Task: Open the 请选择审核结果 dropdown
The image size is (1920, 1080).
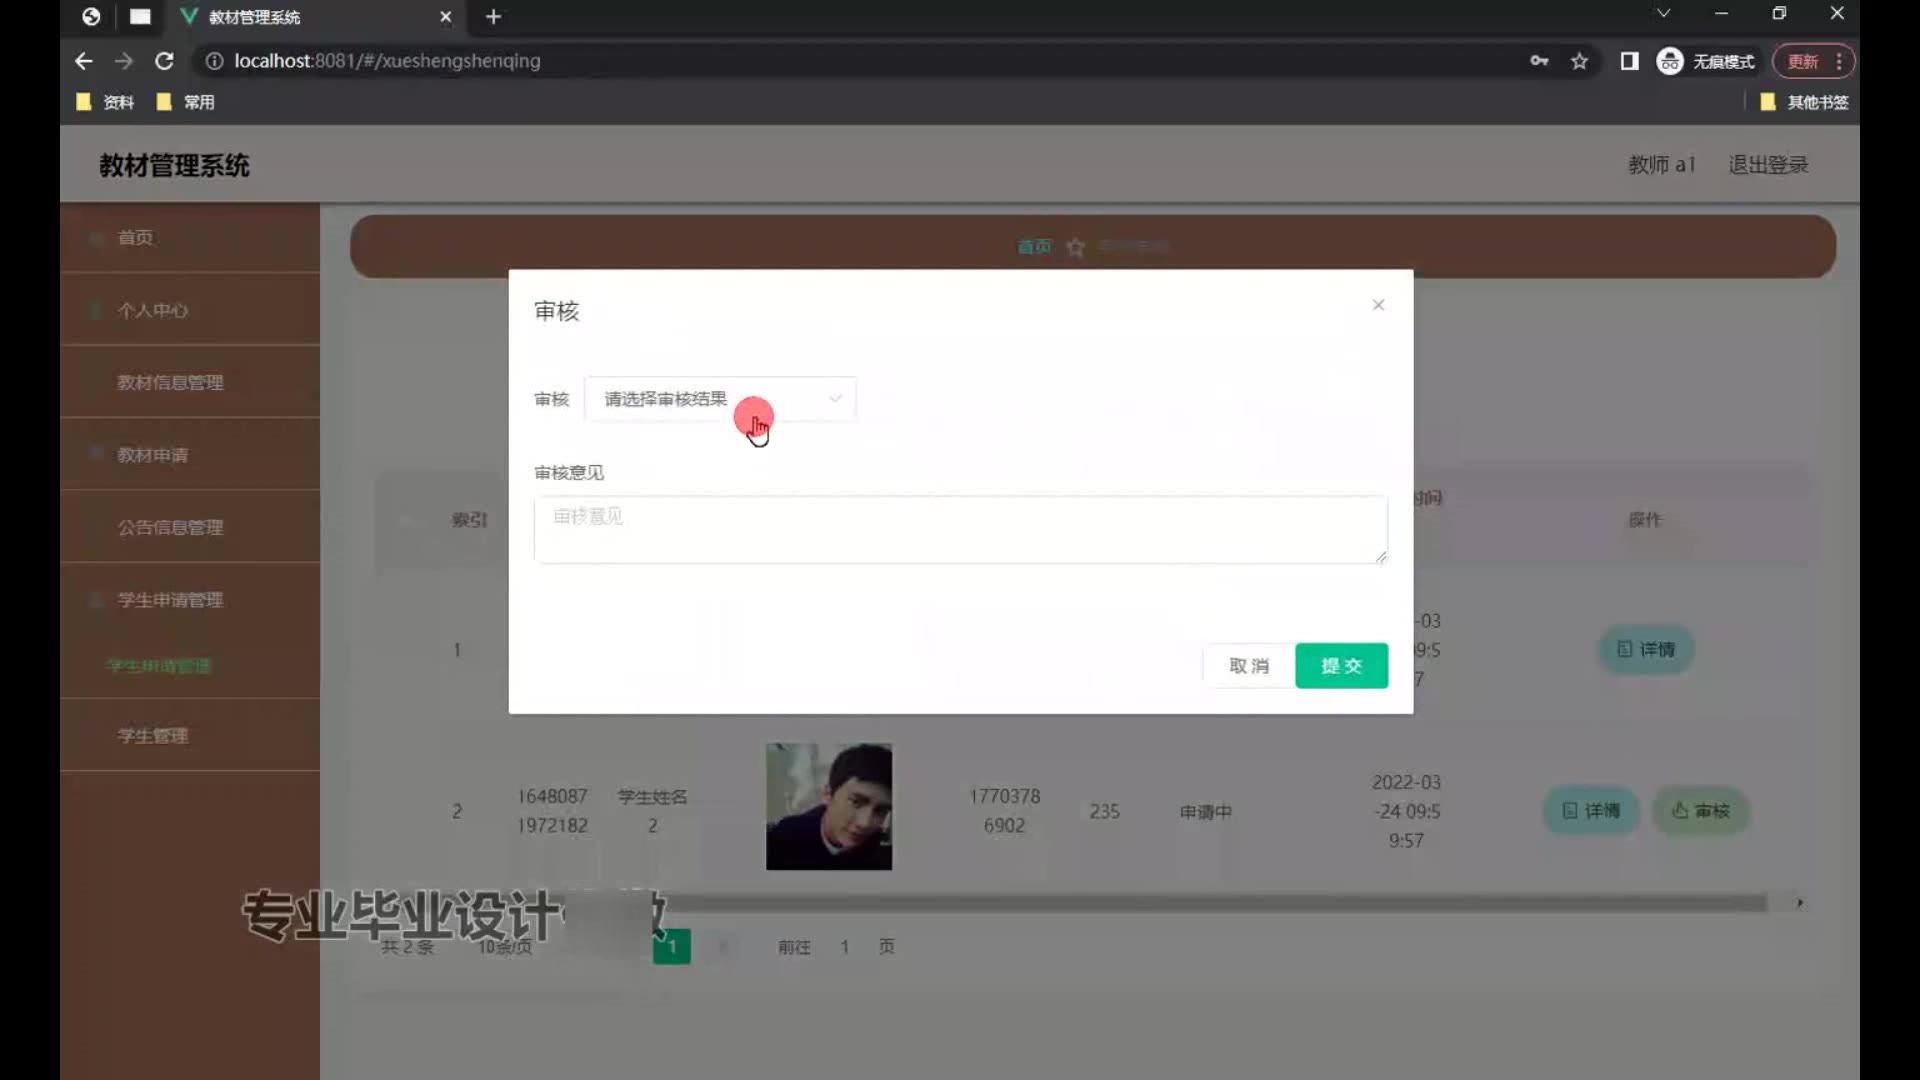Action: (720, 399)
